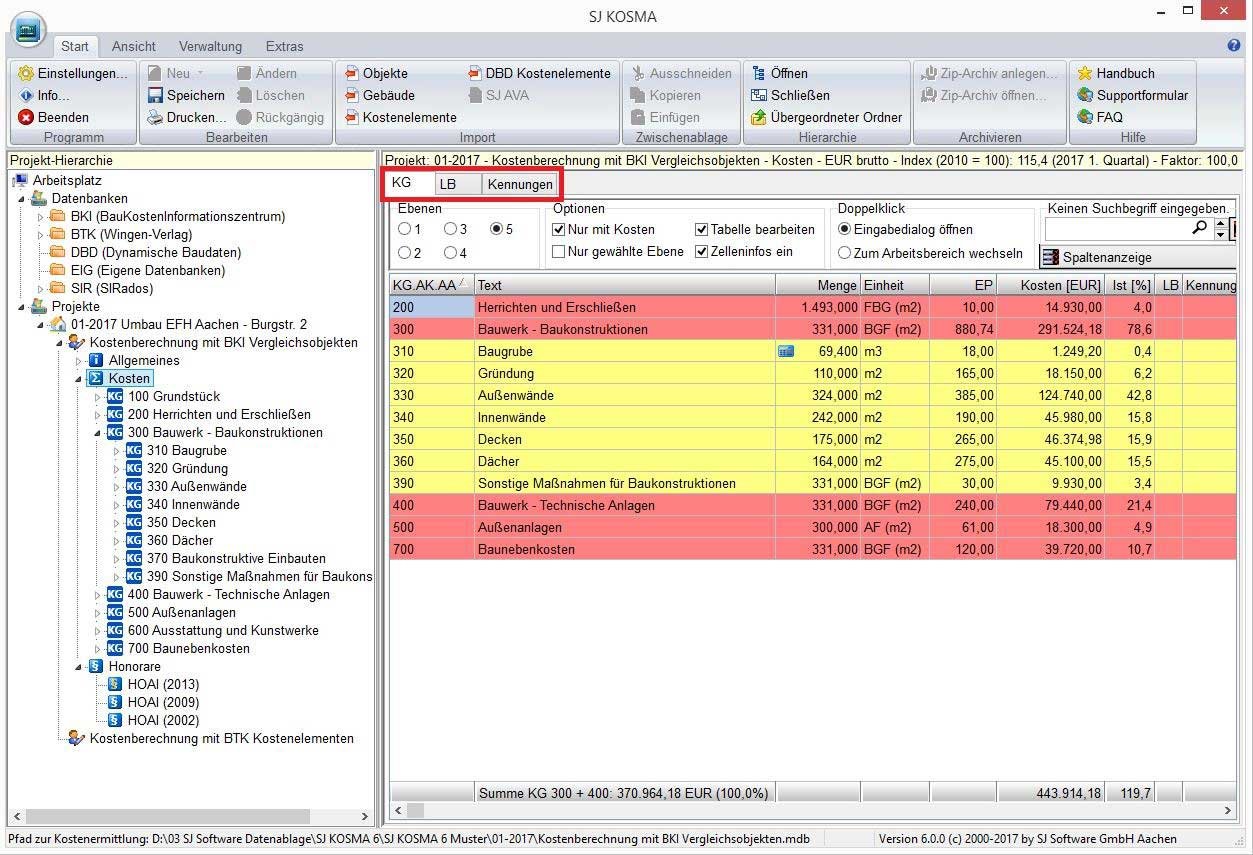Click the Kosten [EUR] column header
The width and height of the screenshot is (1253, 855).
(1051, 285)
